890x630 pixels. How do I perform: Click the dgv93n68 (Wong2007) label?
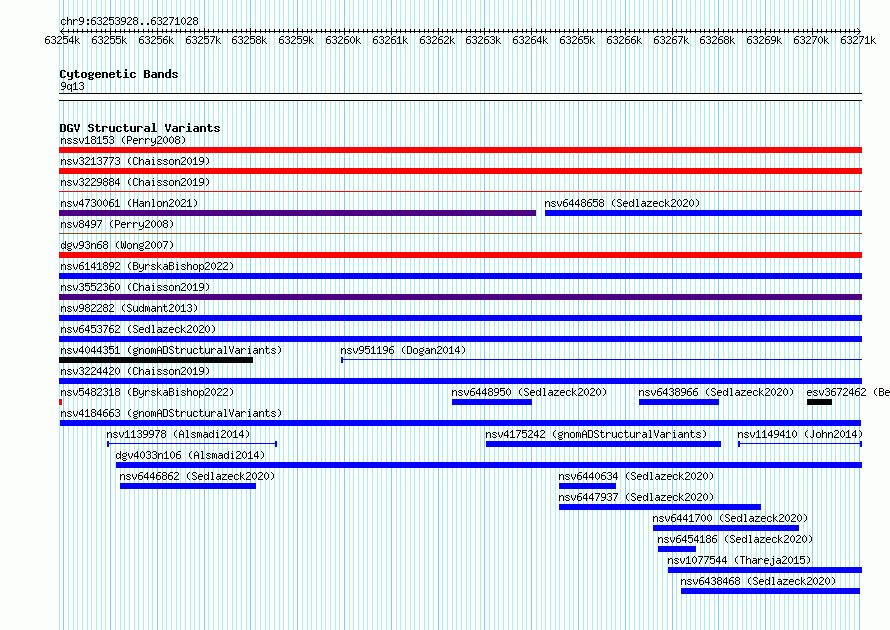point(117,245)
